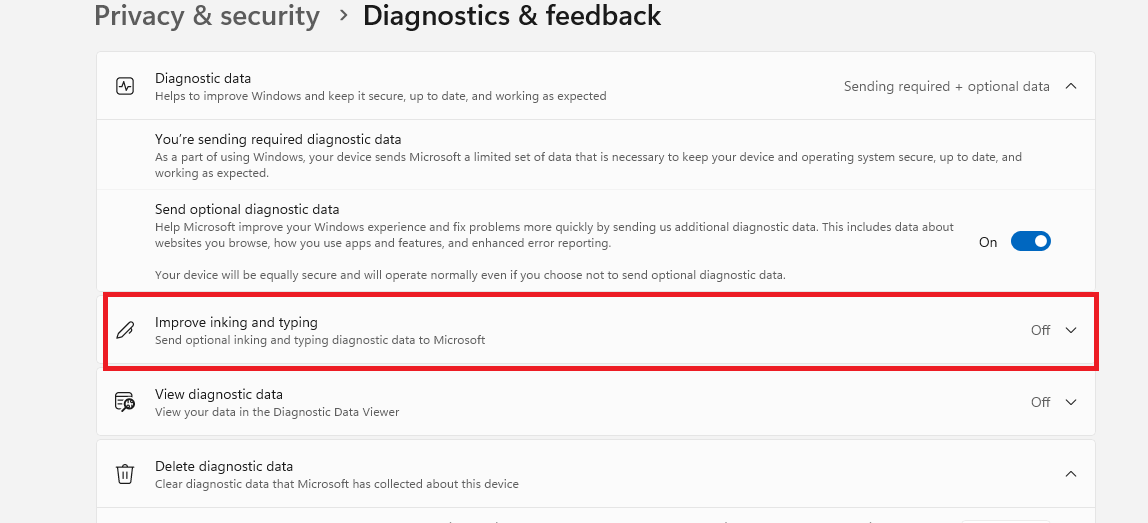This screenshot has width=1148, height=523.
Task: Click the Diagnostic Data Viewer icon
Action: coord(125,402)
